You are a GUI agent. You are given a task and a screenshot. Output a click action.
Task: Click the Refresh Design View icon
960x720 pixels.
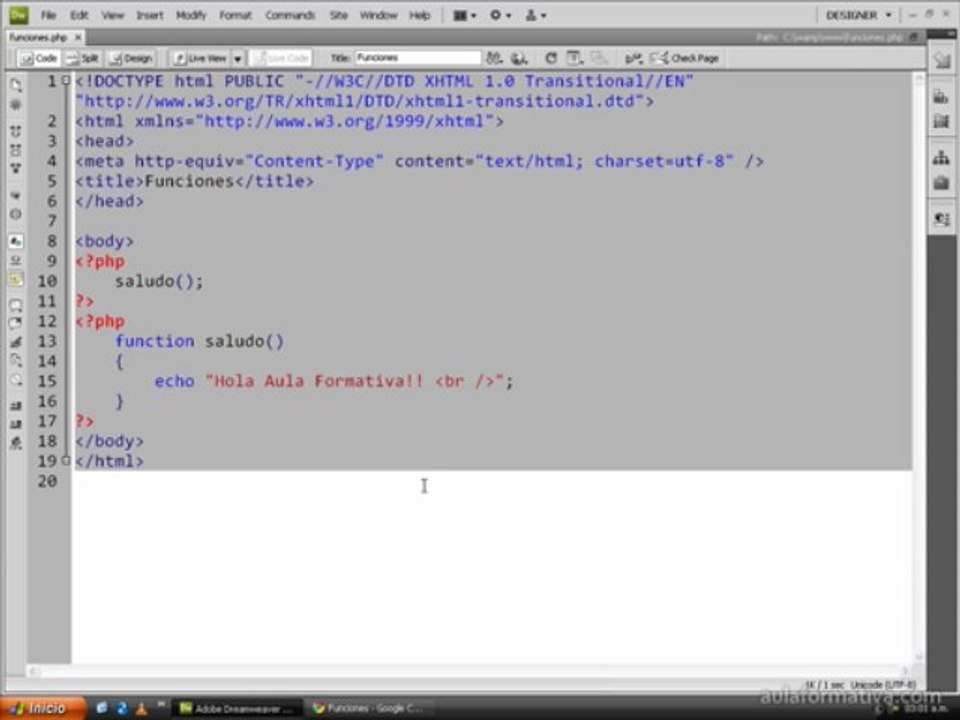551,58
